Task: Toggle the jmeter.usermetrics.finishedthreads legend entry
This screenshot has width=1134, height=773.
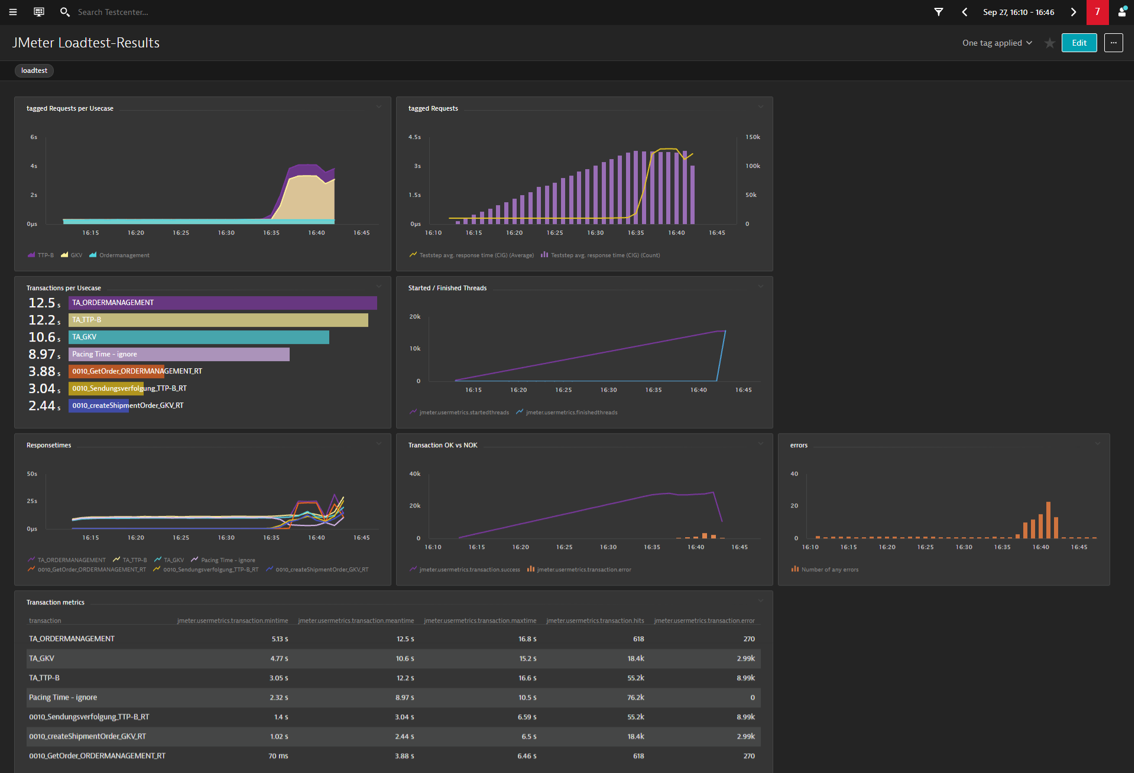Action: tap(568, 410)
